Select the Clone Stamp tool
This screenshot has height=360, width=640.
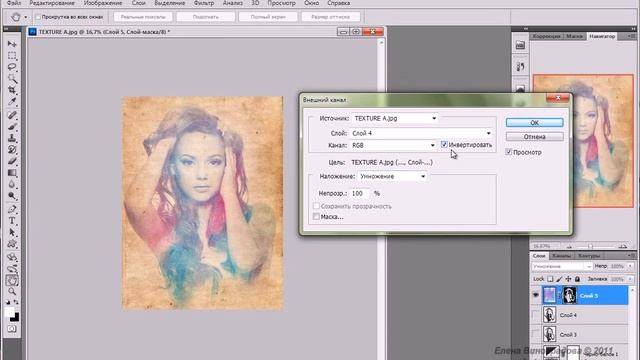(x=12, y=138)
